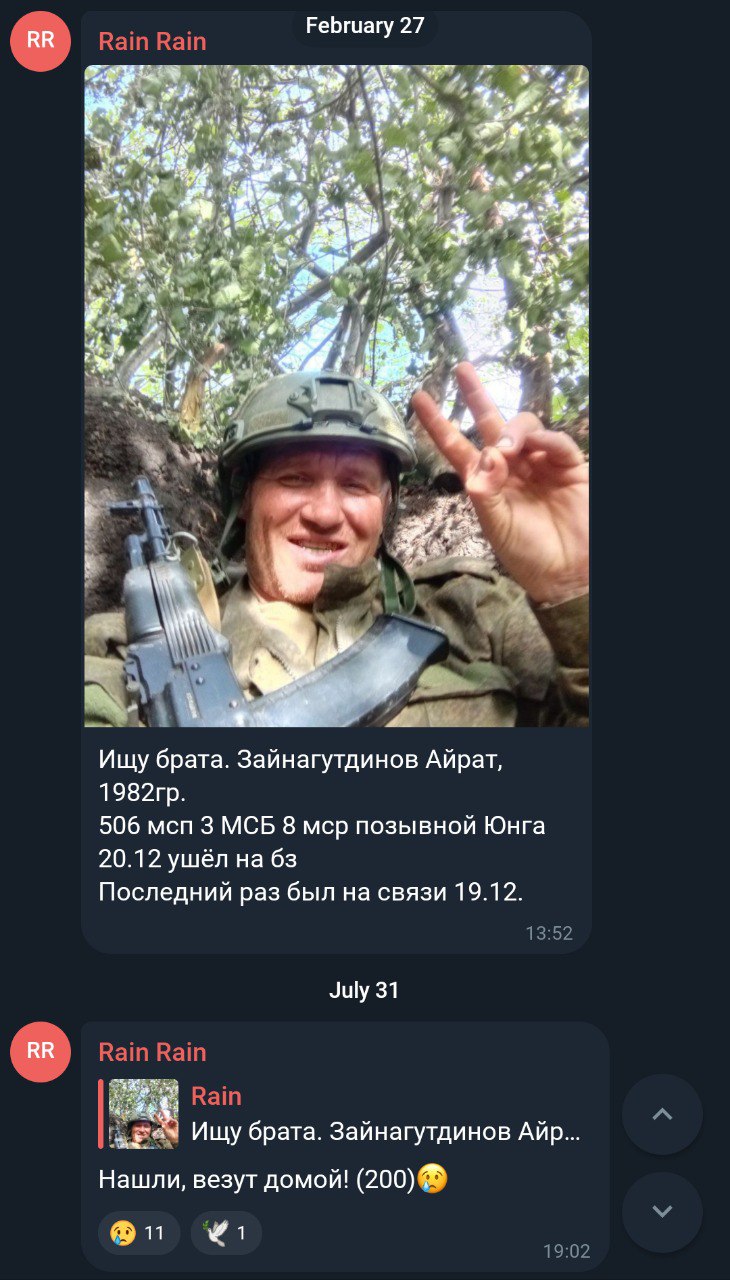Click the February 27 date badge
Viewport: 730px width, 1280px height.
(x=365, y=26)
